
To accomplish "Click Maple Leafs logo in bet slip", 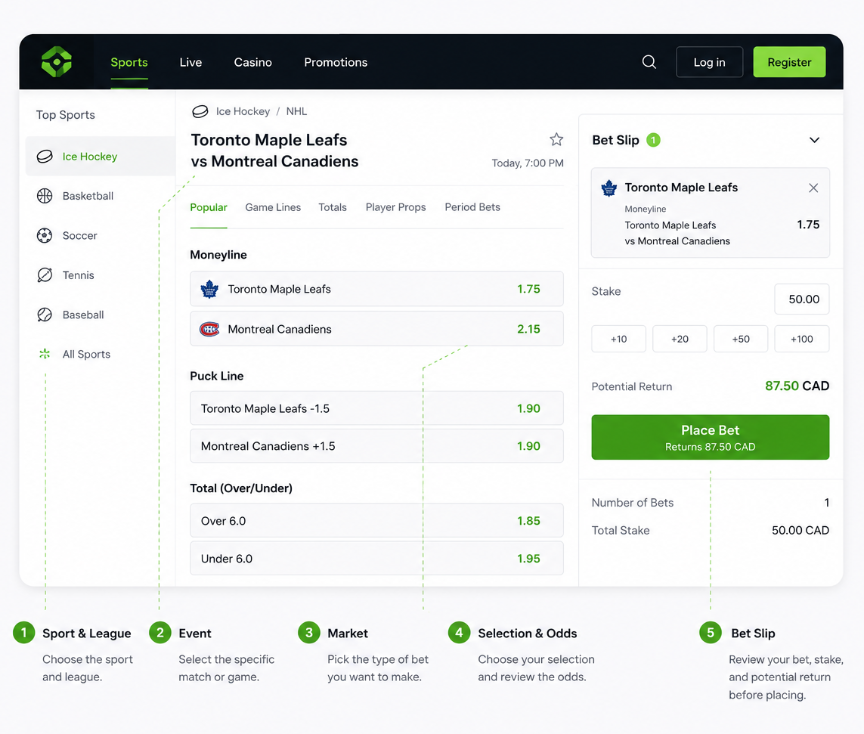I will (609, 188).
